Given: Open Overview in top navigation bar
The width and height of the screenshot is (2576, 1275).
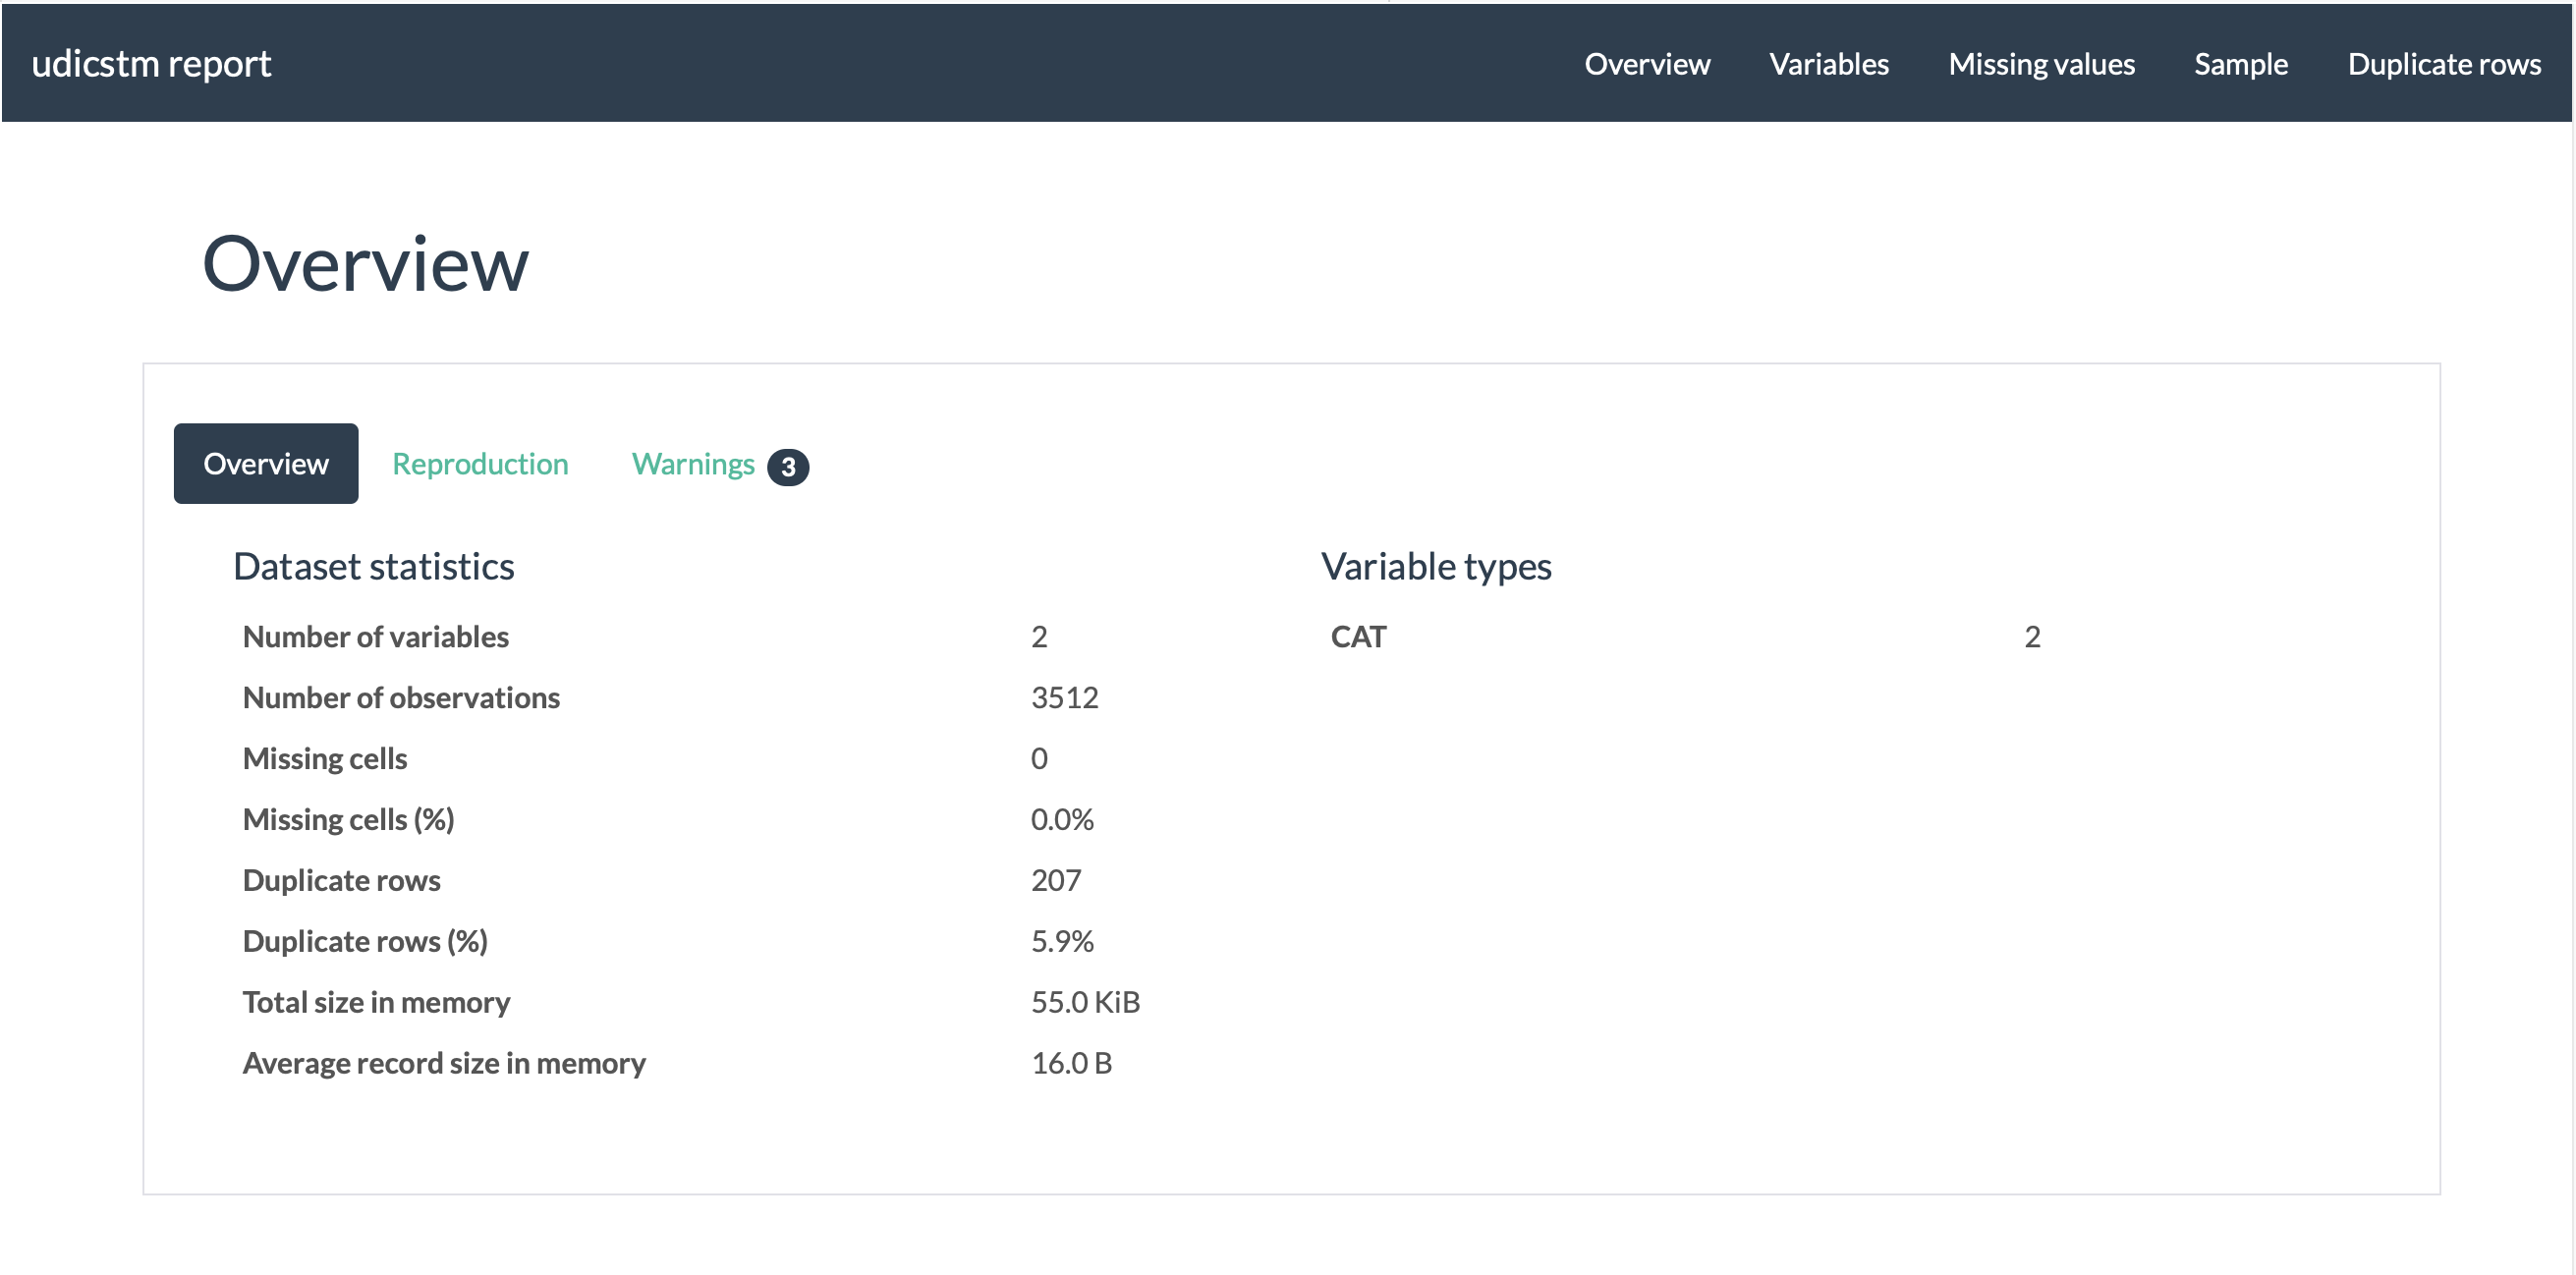Looking at the screenshot, I should 1646,64.
